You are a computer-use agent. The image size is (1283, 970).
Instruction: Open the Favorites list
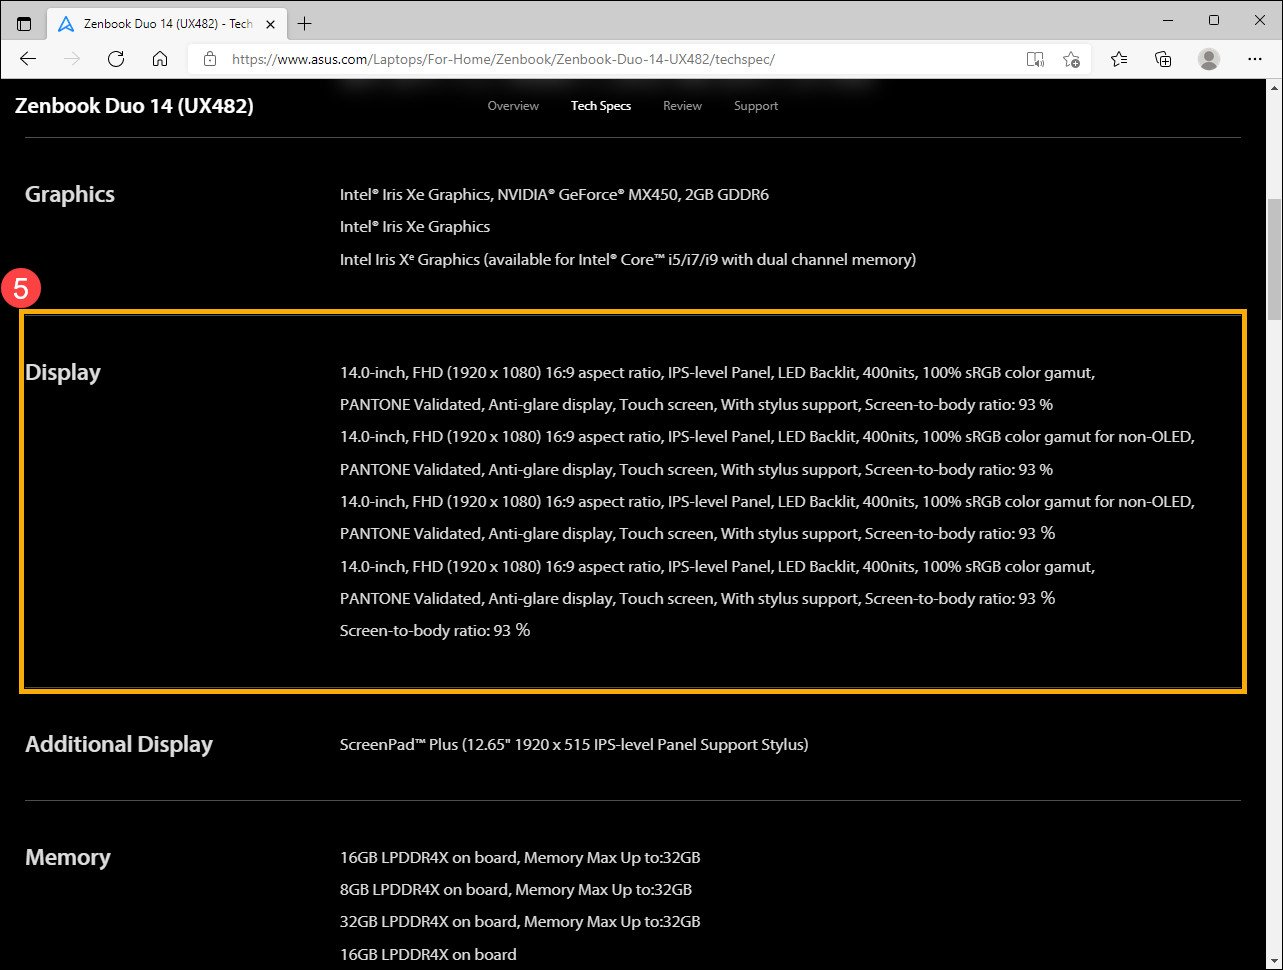tap(1119, 59)
